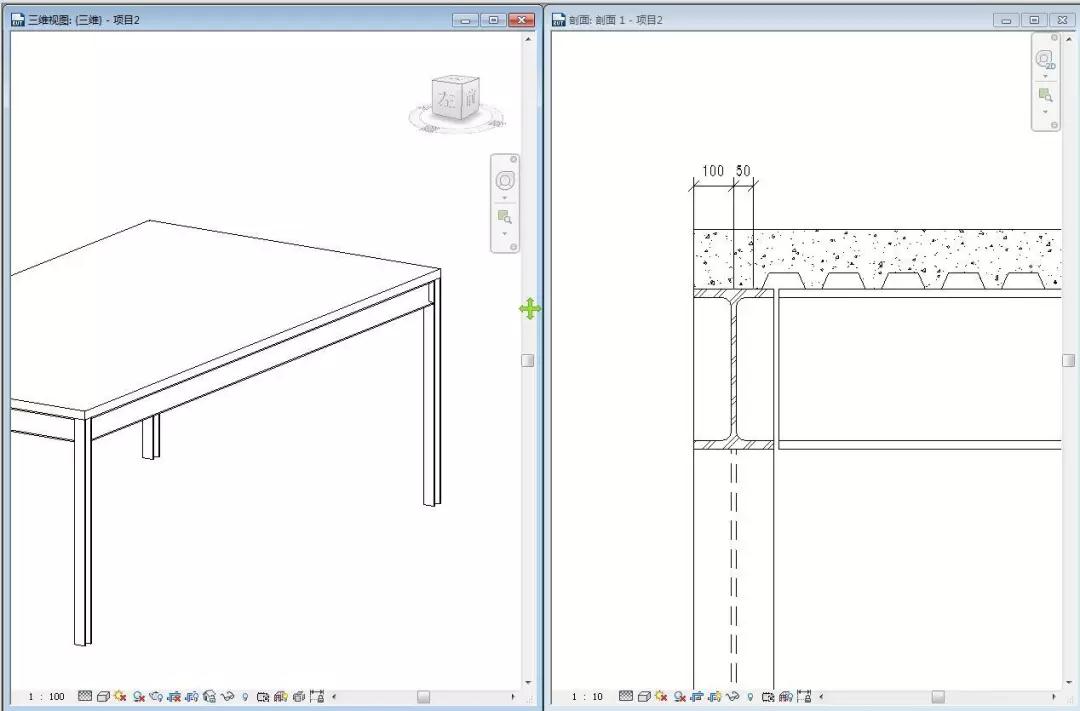This screenshot has width=1080, height=711.
Task: Open temporary view properties in 3D view
Action: tap(263, 697)
